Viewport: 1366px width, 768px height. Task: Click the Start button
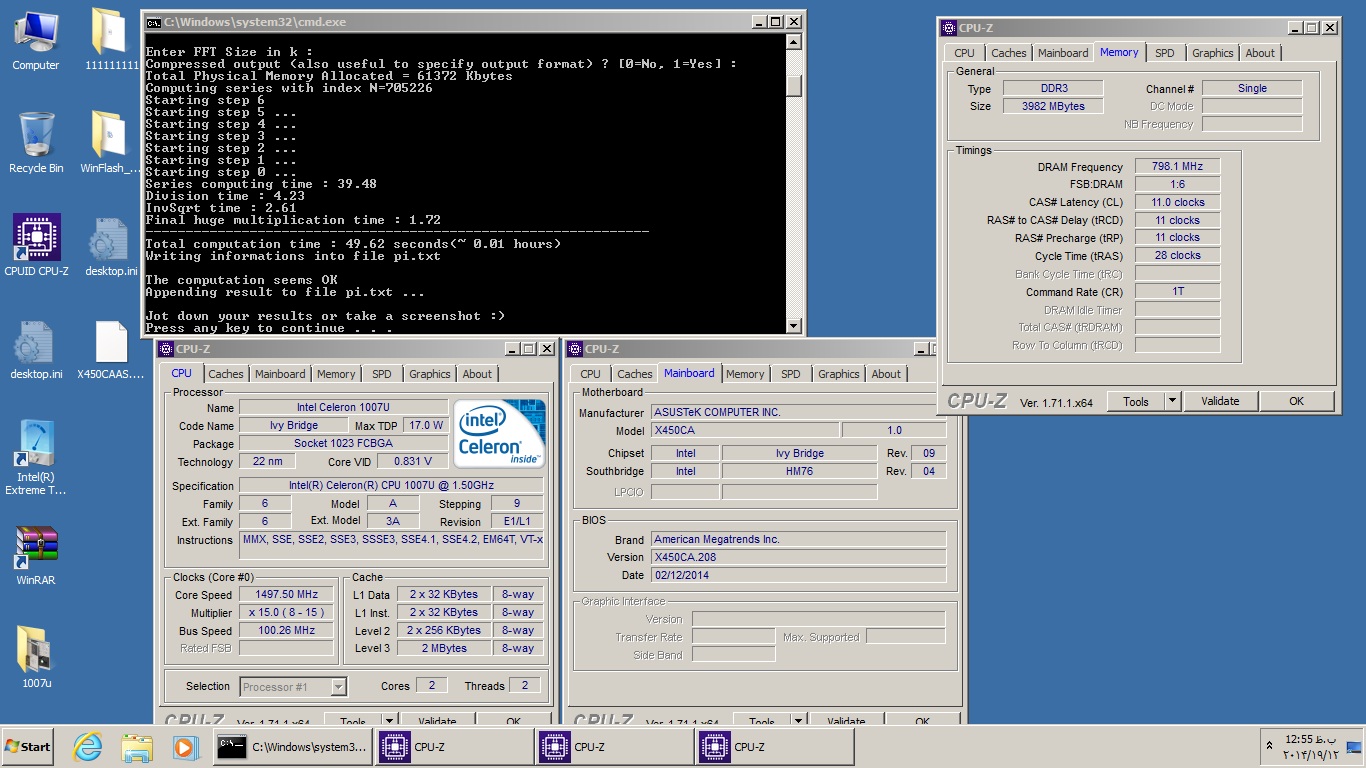[28, 747]
